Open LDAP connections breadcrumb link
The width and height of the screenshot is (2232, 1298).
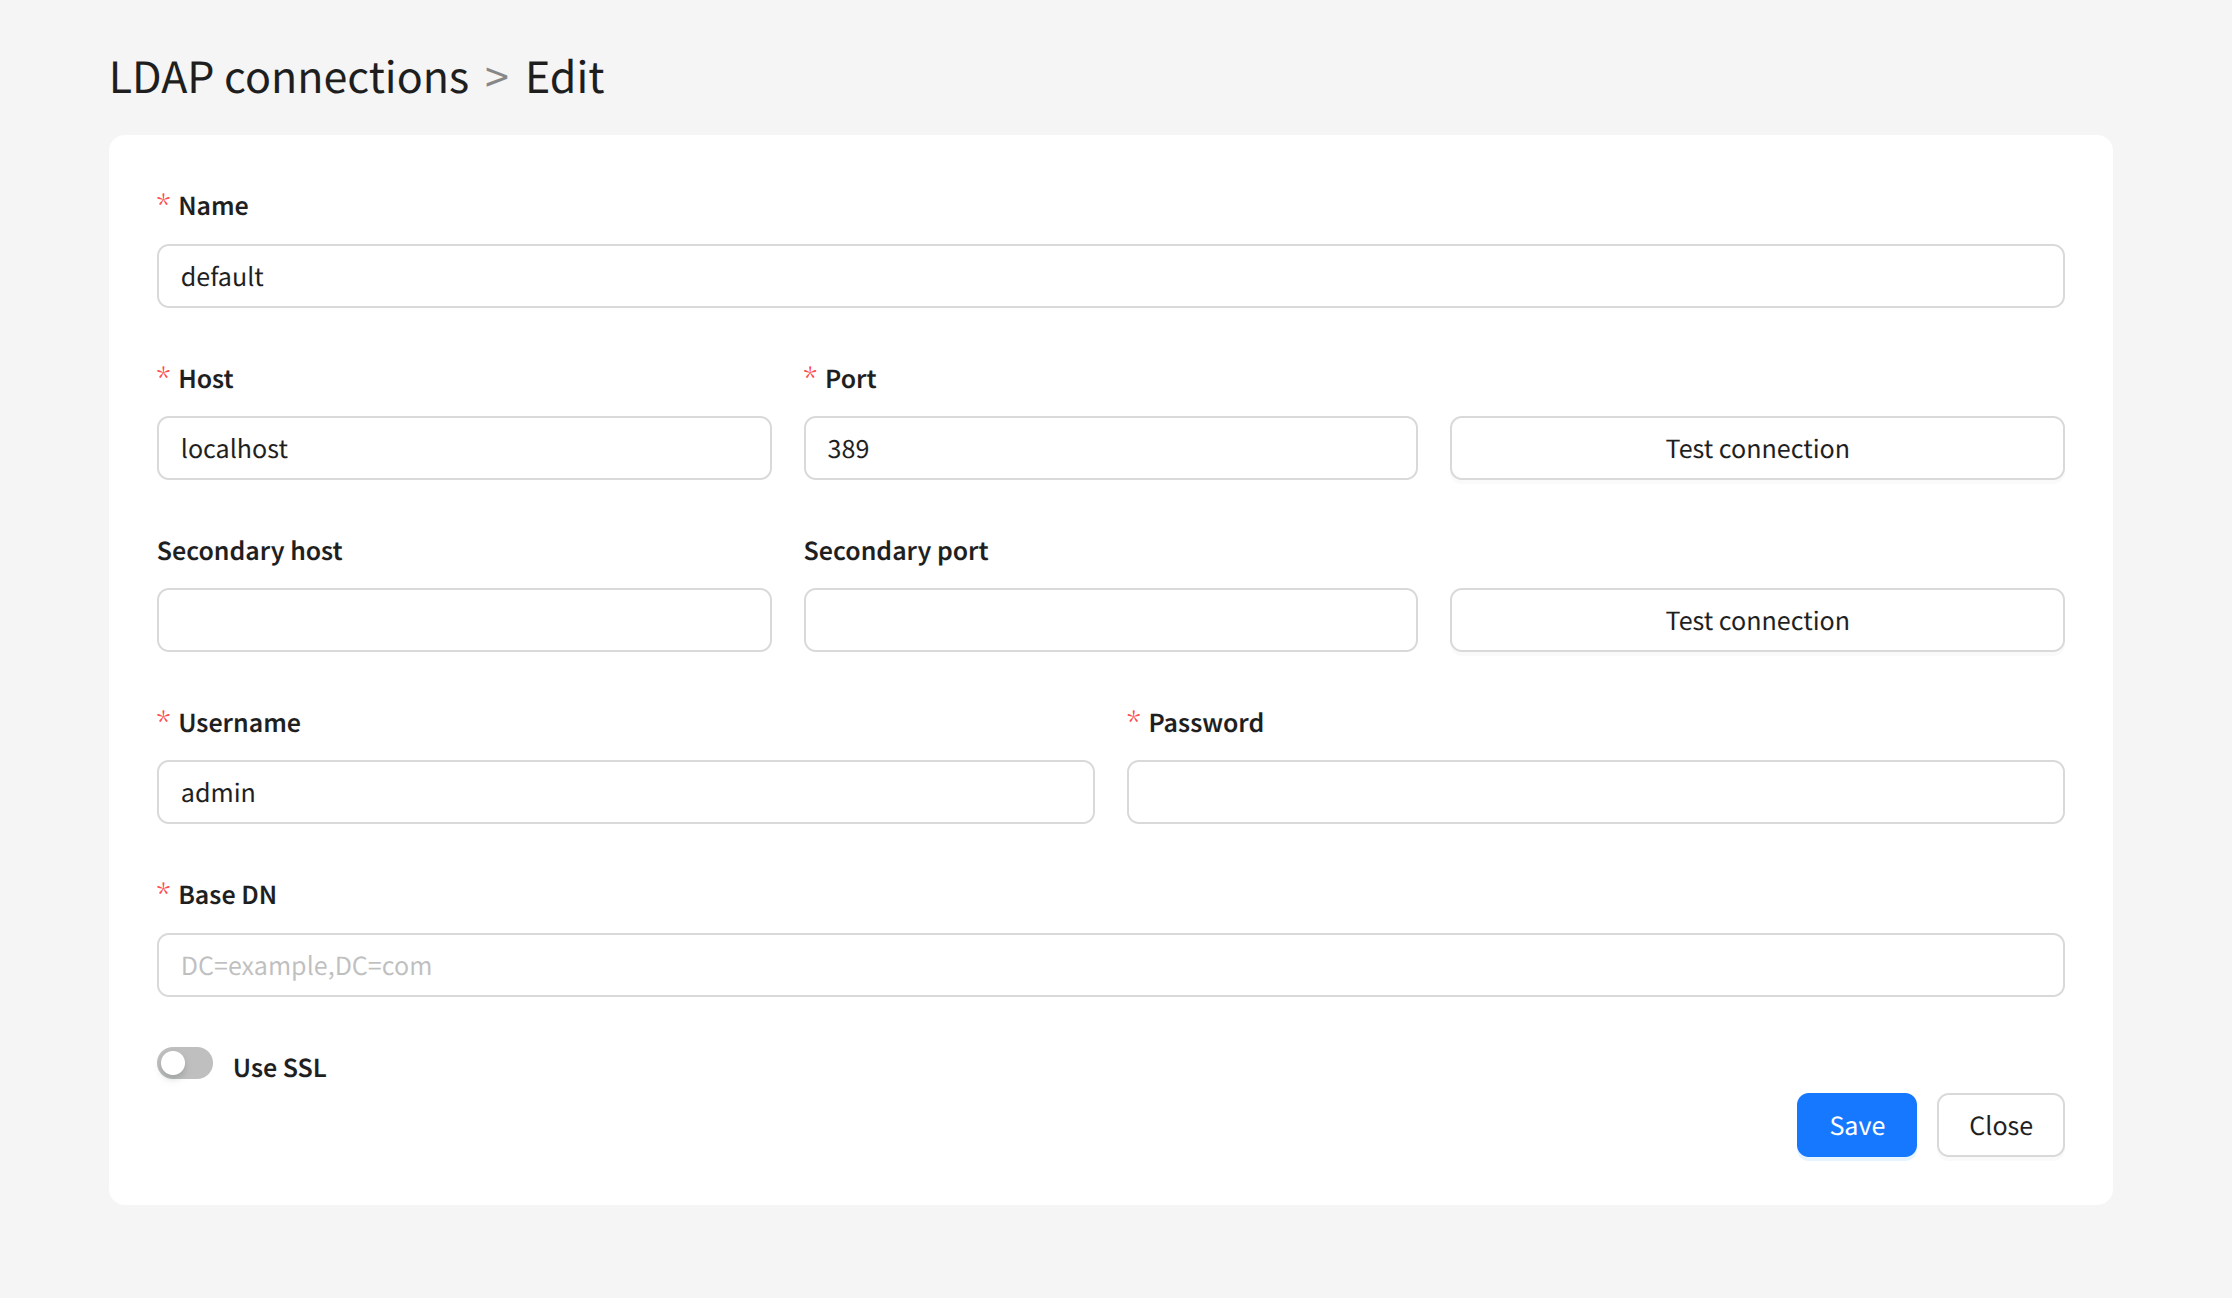coord(288,77)
